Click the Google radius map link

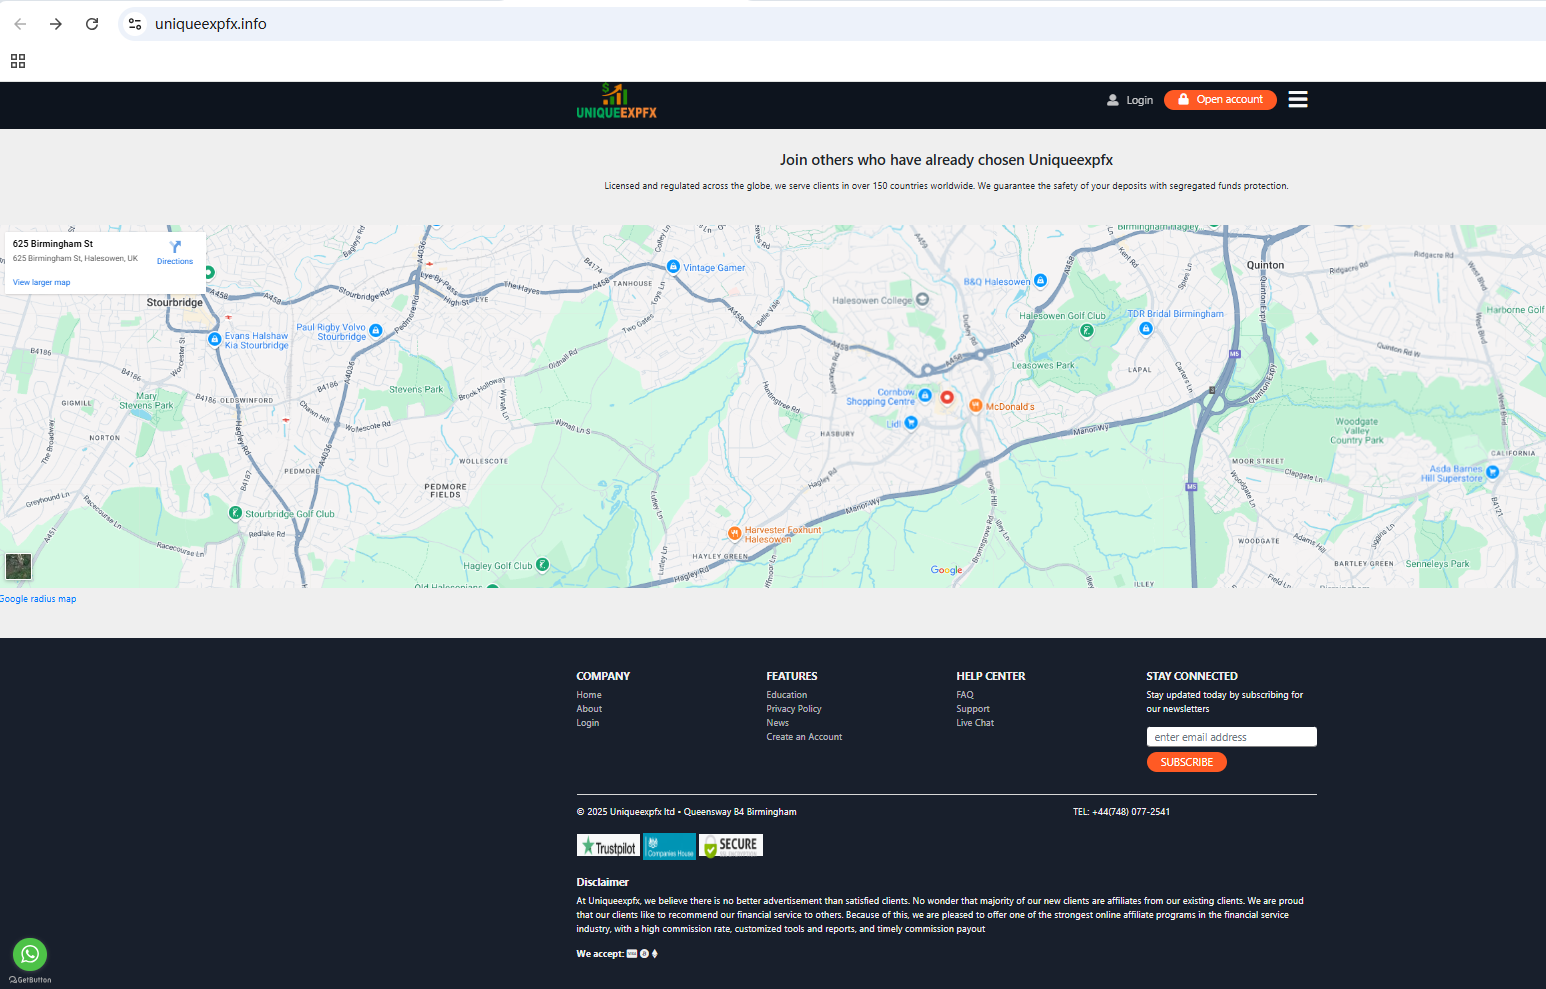point(38,599)
